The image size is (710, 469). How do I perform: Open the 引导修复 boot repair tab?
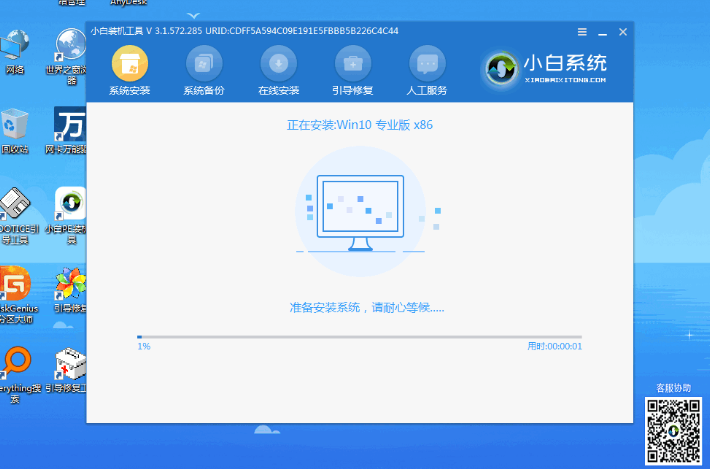pos(353,71)
